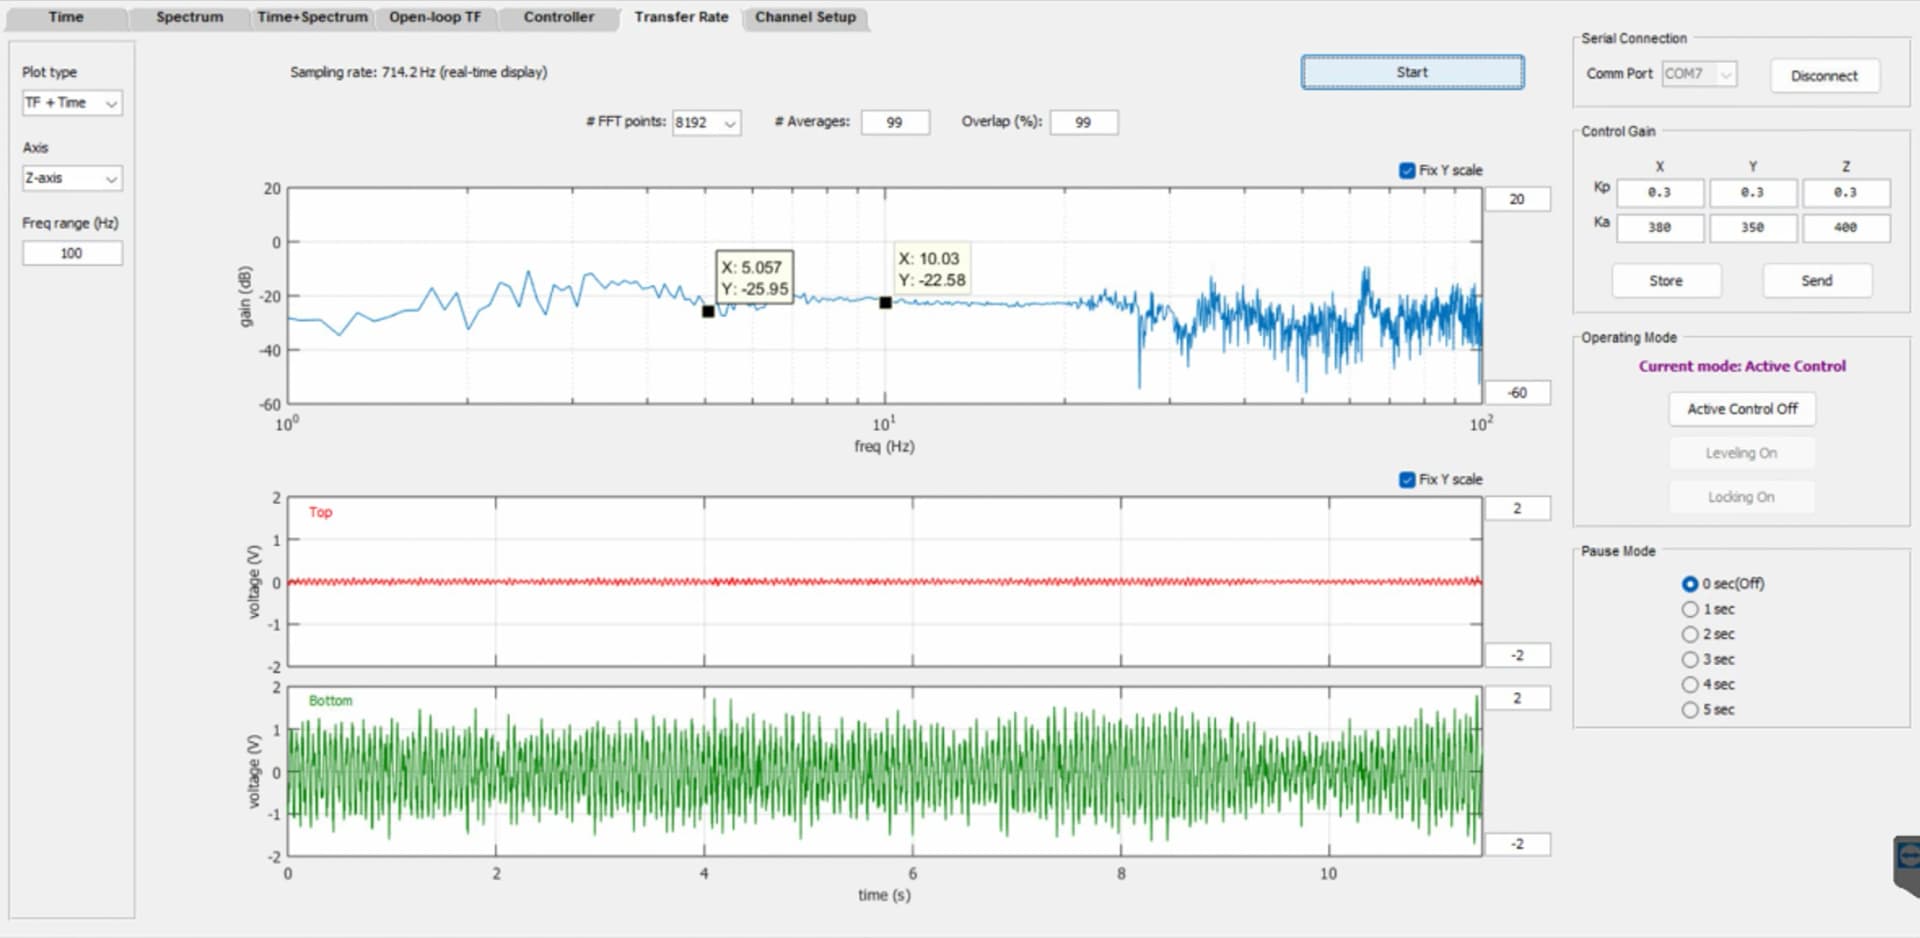Turn Active Control Off
Screen dimensions: 1920x938
[x=1742, y=409]
